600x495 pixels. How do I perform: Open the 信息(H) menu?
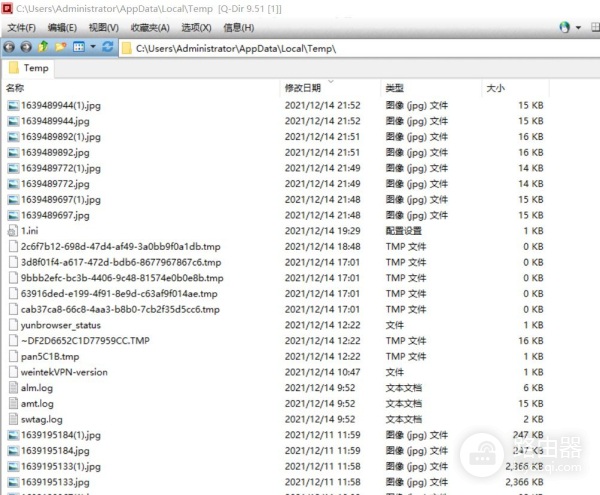coord(239,28)
